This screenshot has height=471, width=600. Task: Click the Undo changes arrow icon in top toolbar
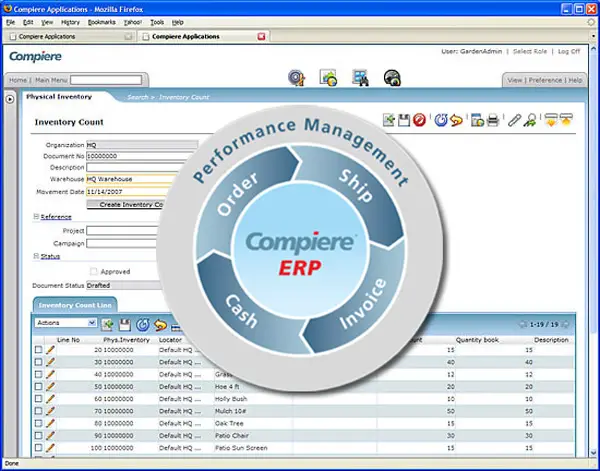coord(457,121)
